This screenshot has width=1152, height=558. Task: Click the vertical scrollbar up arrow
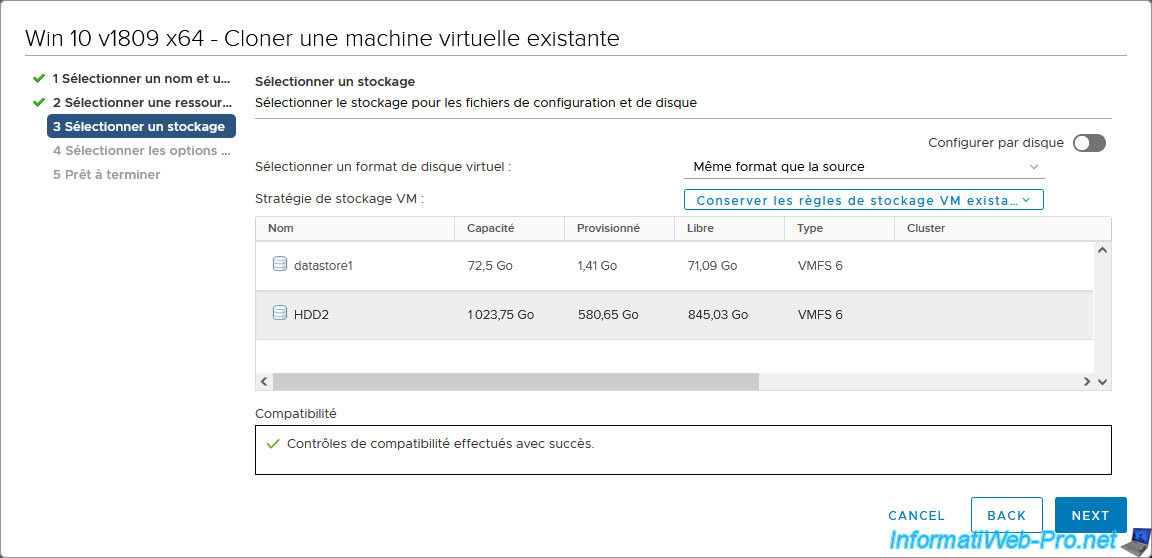pyautogui.click(x=1101, y=250)
